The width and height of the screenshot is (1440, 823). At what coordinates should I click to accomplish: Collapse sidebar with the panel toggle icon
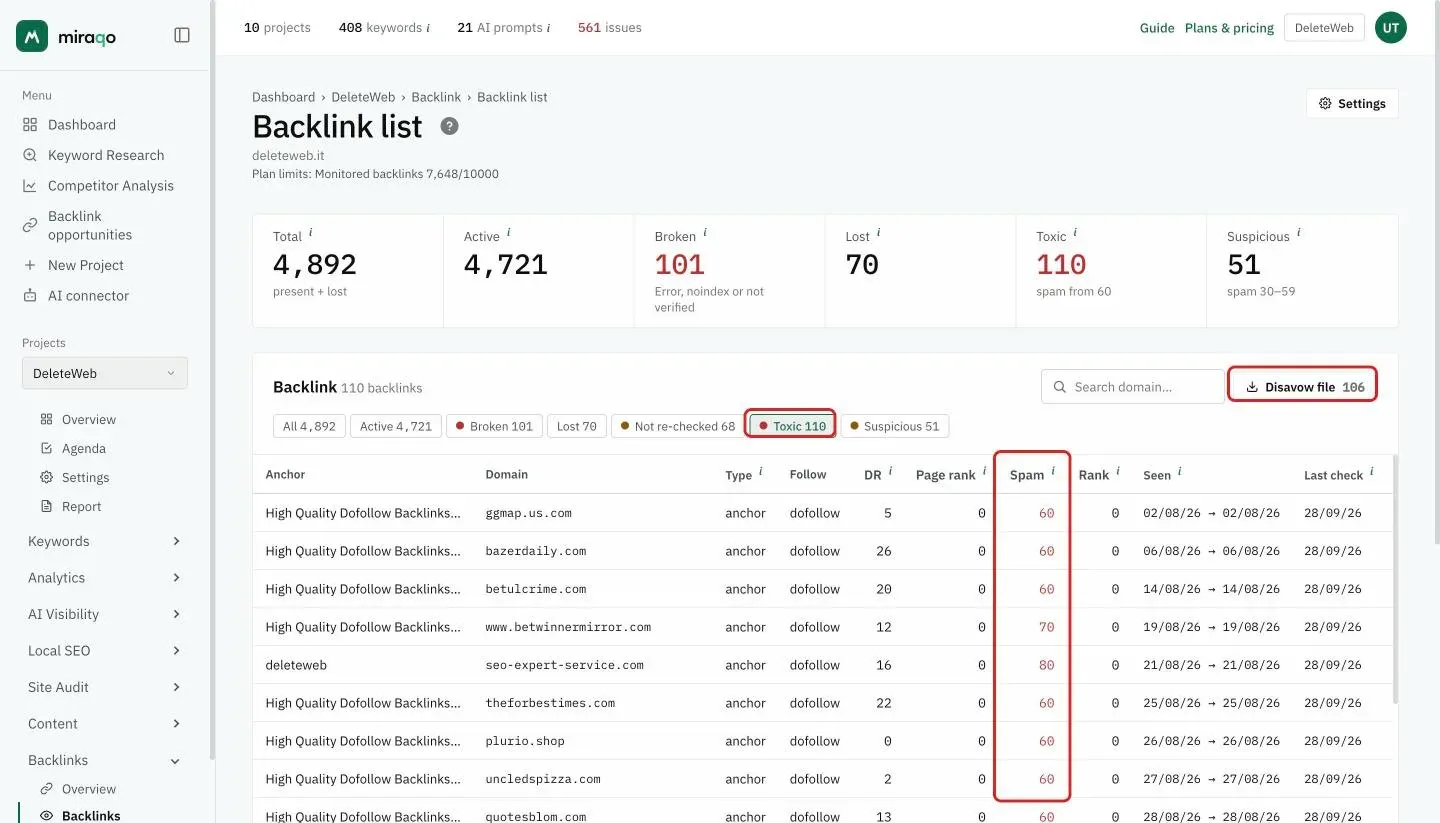182,36
